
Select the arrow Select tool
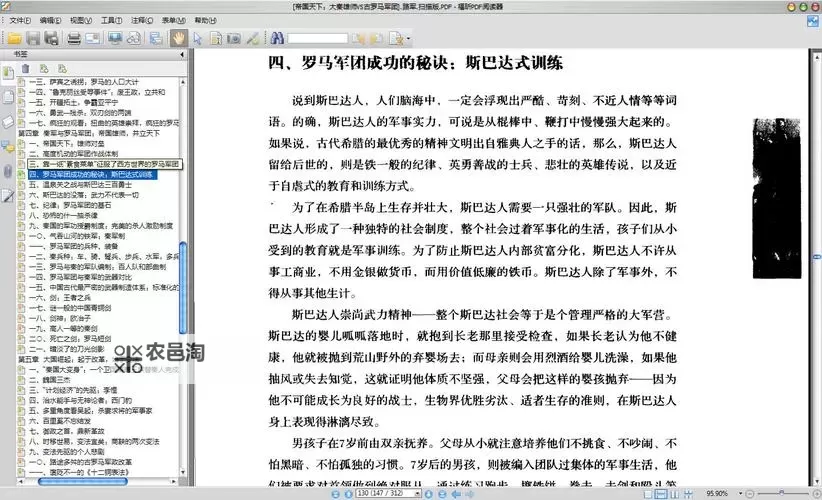[x=198, y=38]
